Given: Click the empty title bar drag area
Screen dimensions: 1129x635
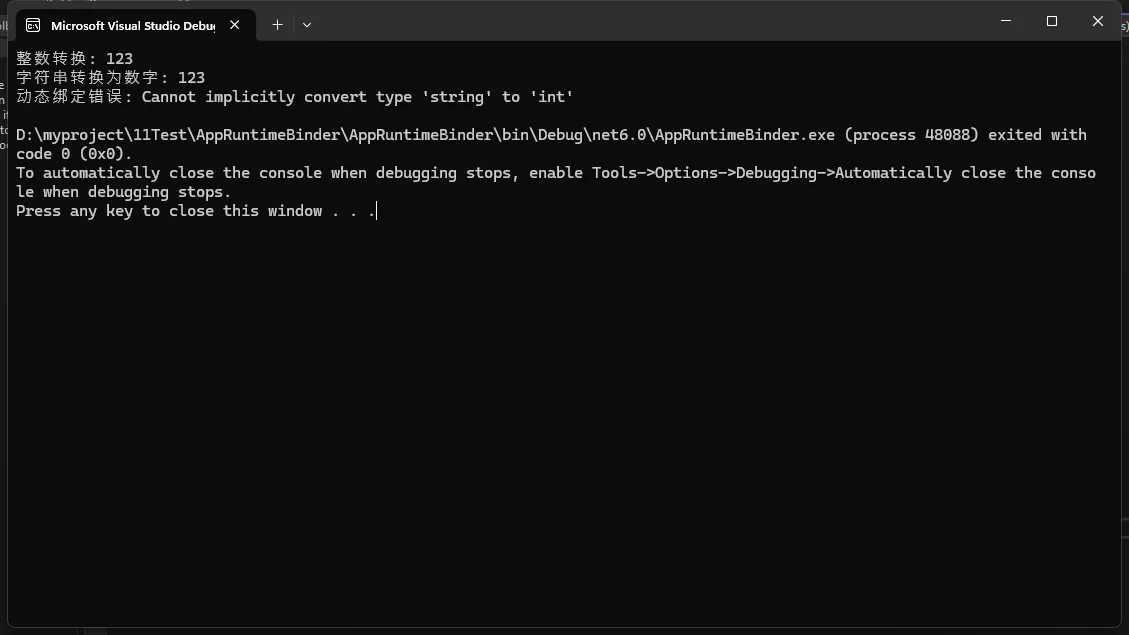Looking at the screenshot, I should click(650, 22).
